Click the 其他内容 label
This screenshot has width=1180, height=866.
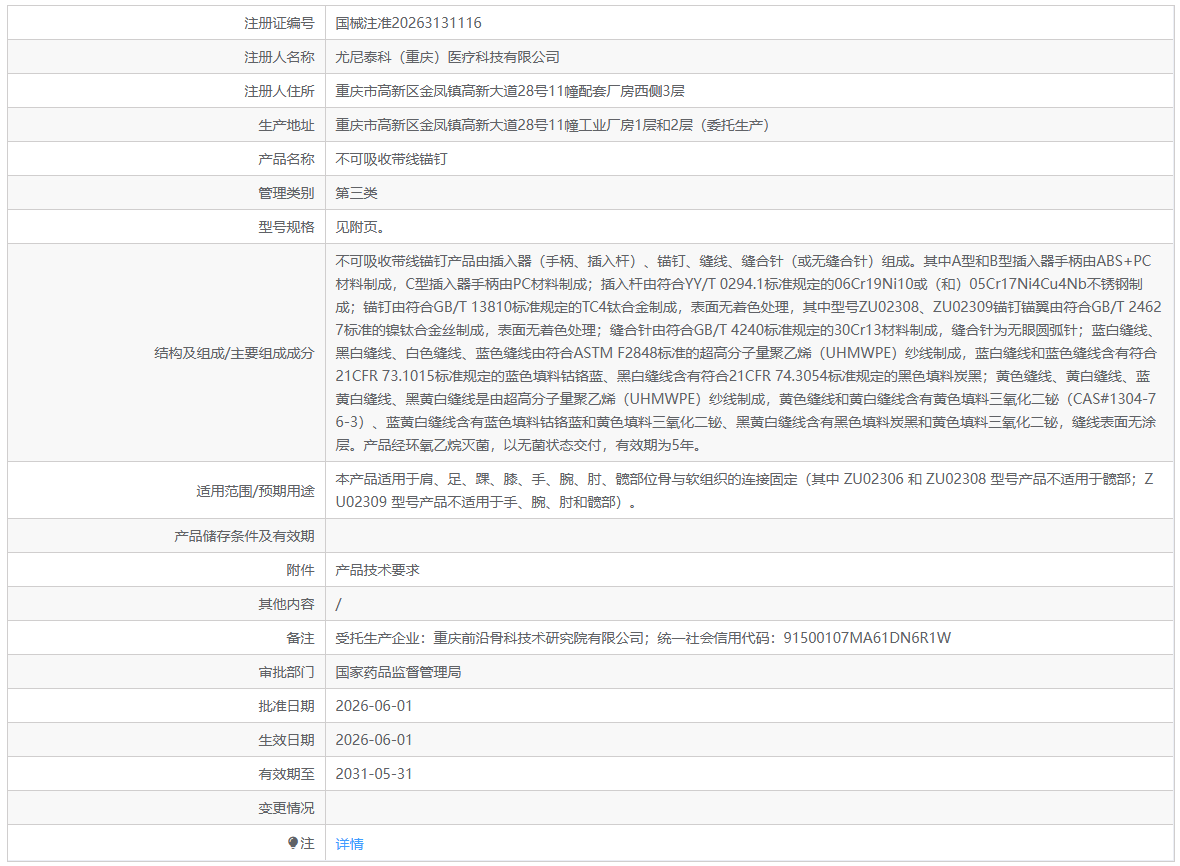coord(286,603)
